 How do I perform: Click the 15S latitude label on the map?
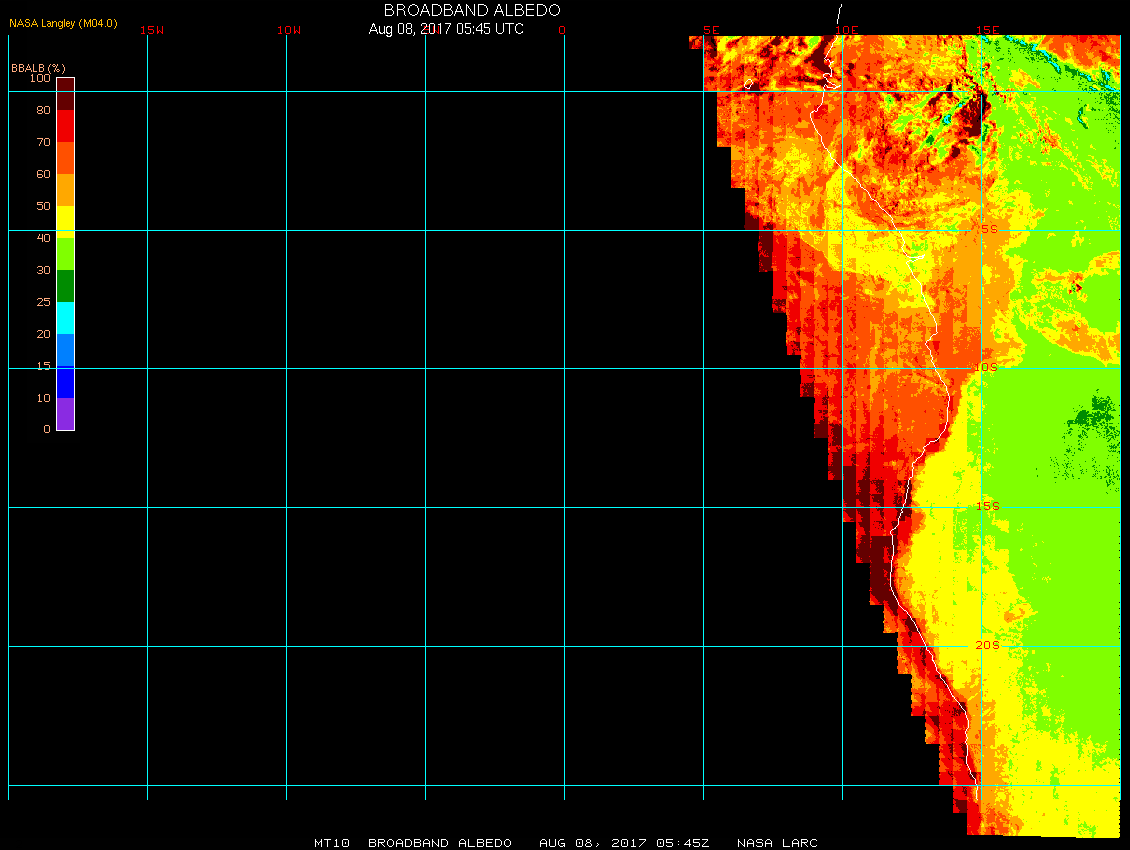987,507
